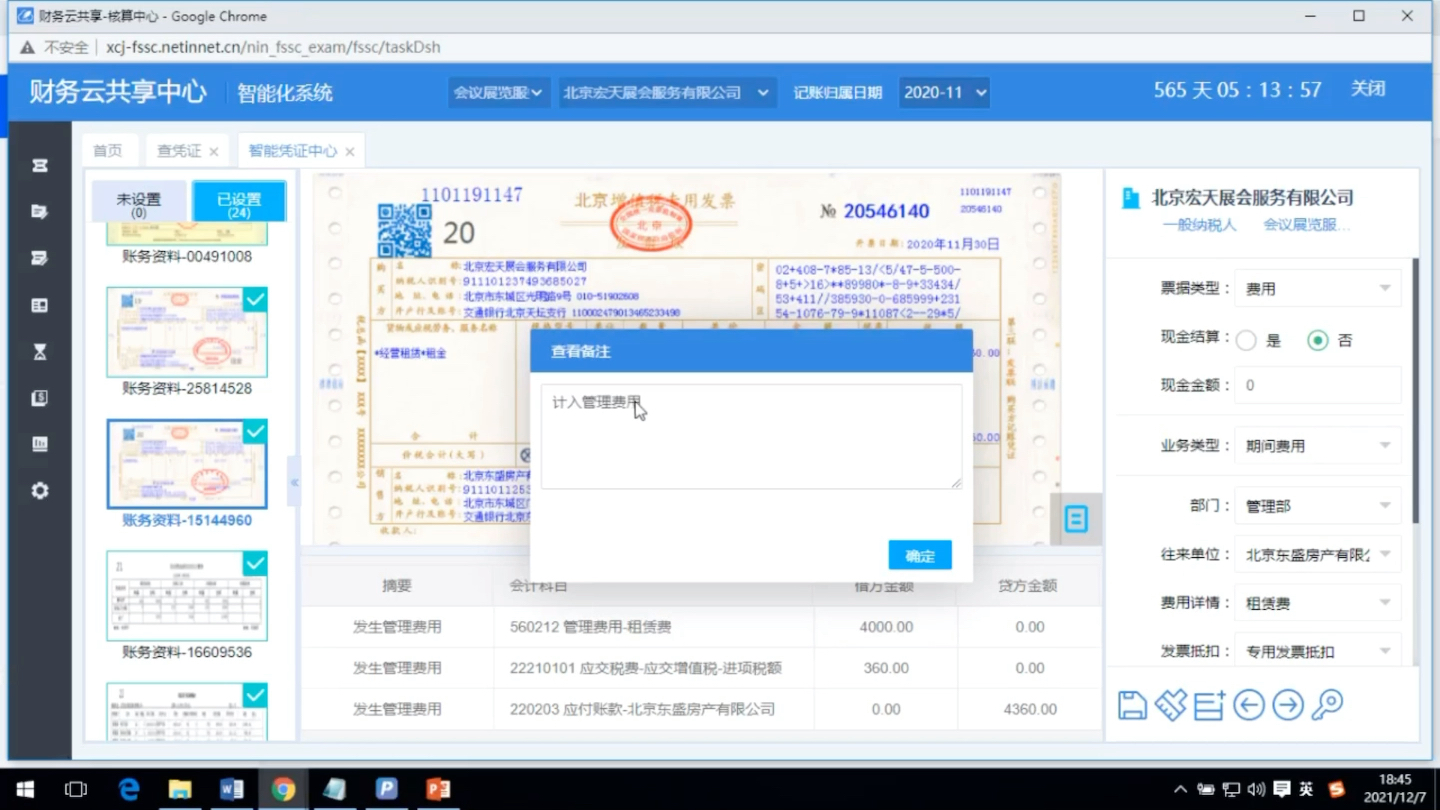This screenshot has height=810, width=1440.
Task: Open the 北京宏天展会服务有限公司 company dropdown
Action: 667,92
